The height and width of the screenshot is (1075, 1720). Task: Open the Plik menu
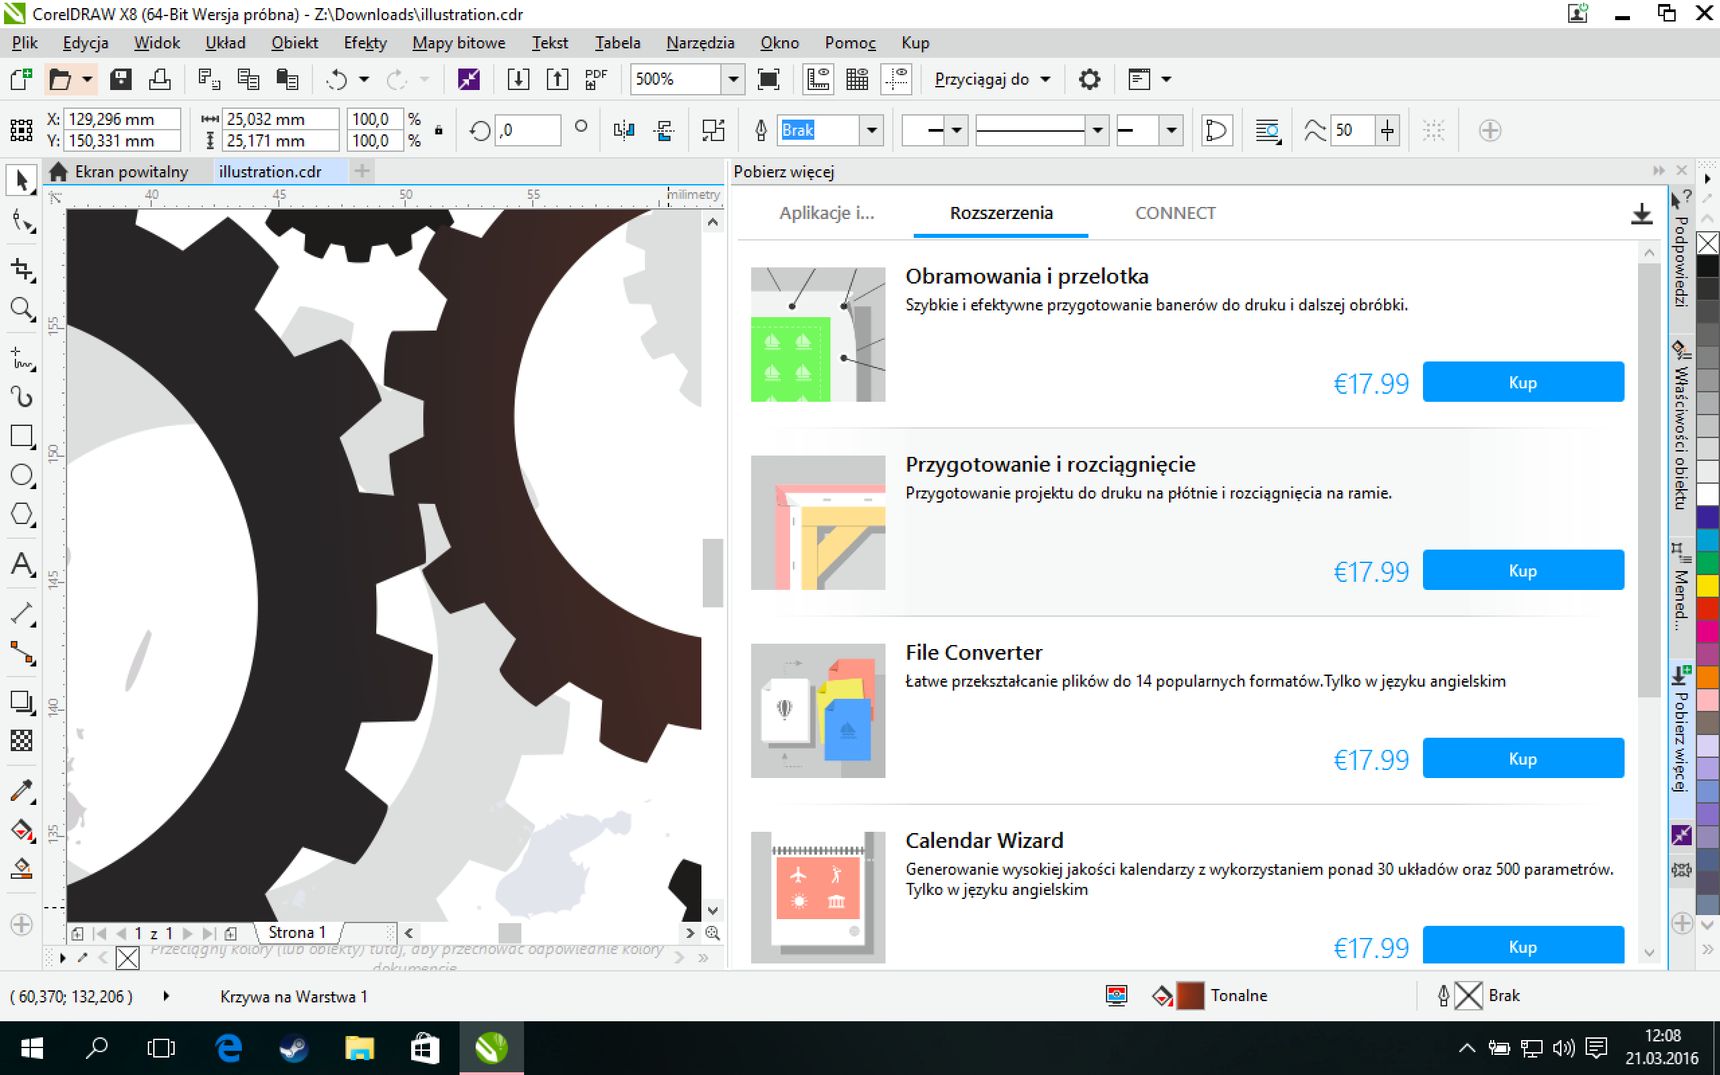[x=24, y=43]
